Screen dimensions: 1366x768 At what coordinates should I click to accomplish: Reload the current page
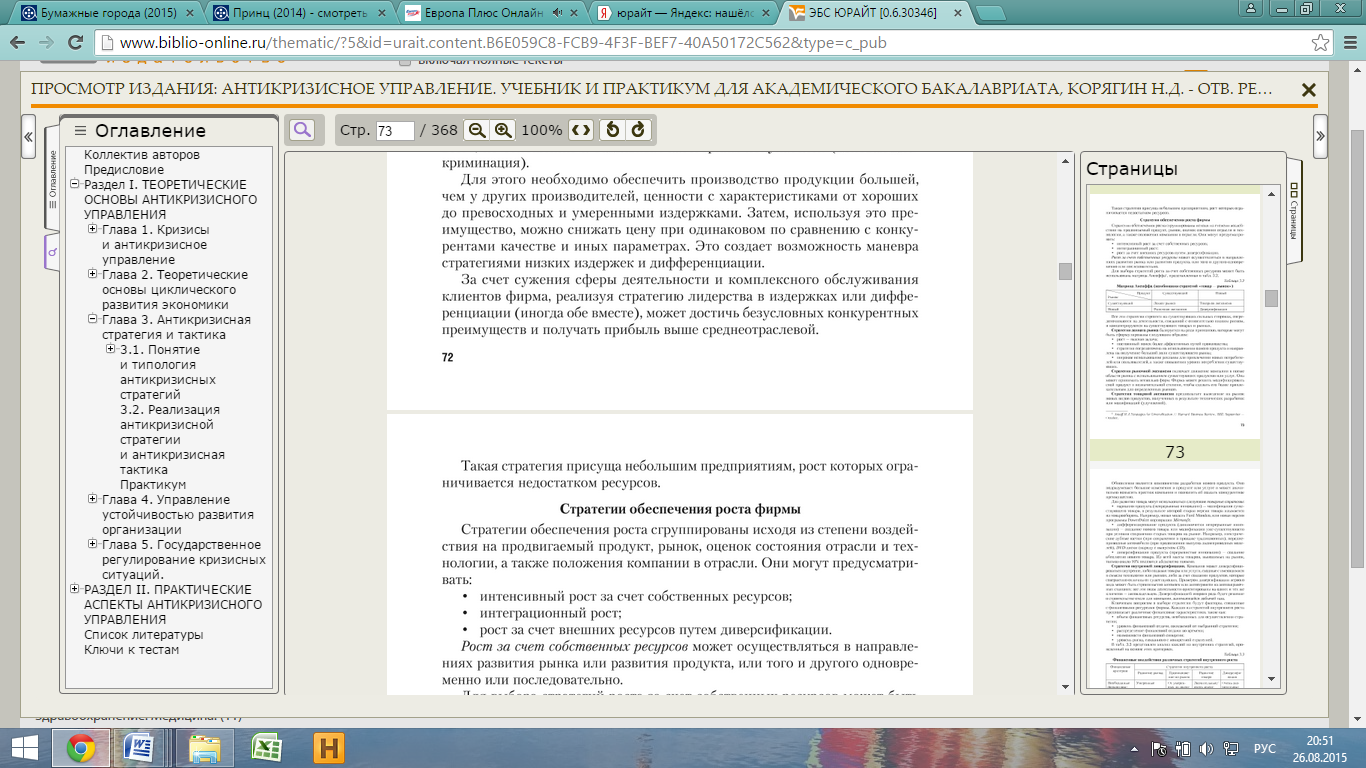pos(76,44)
